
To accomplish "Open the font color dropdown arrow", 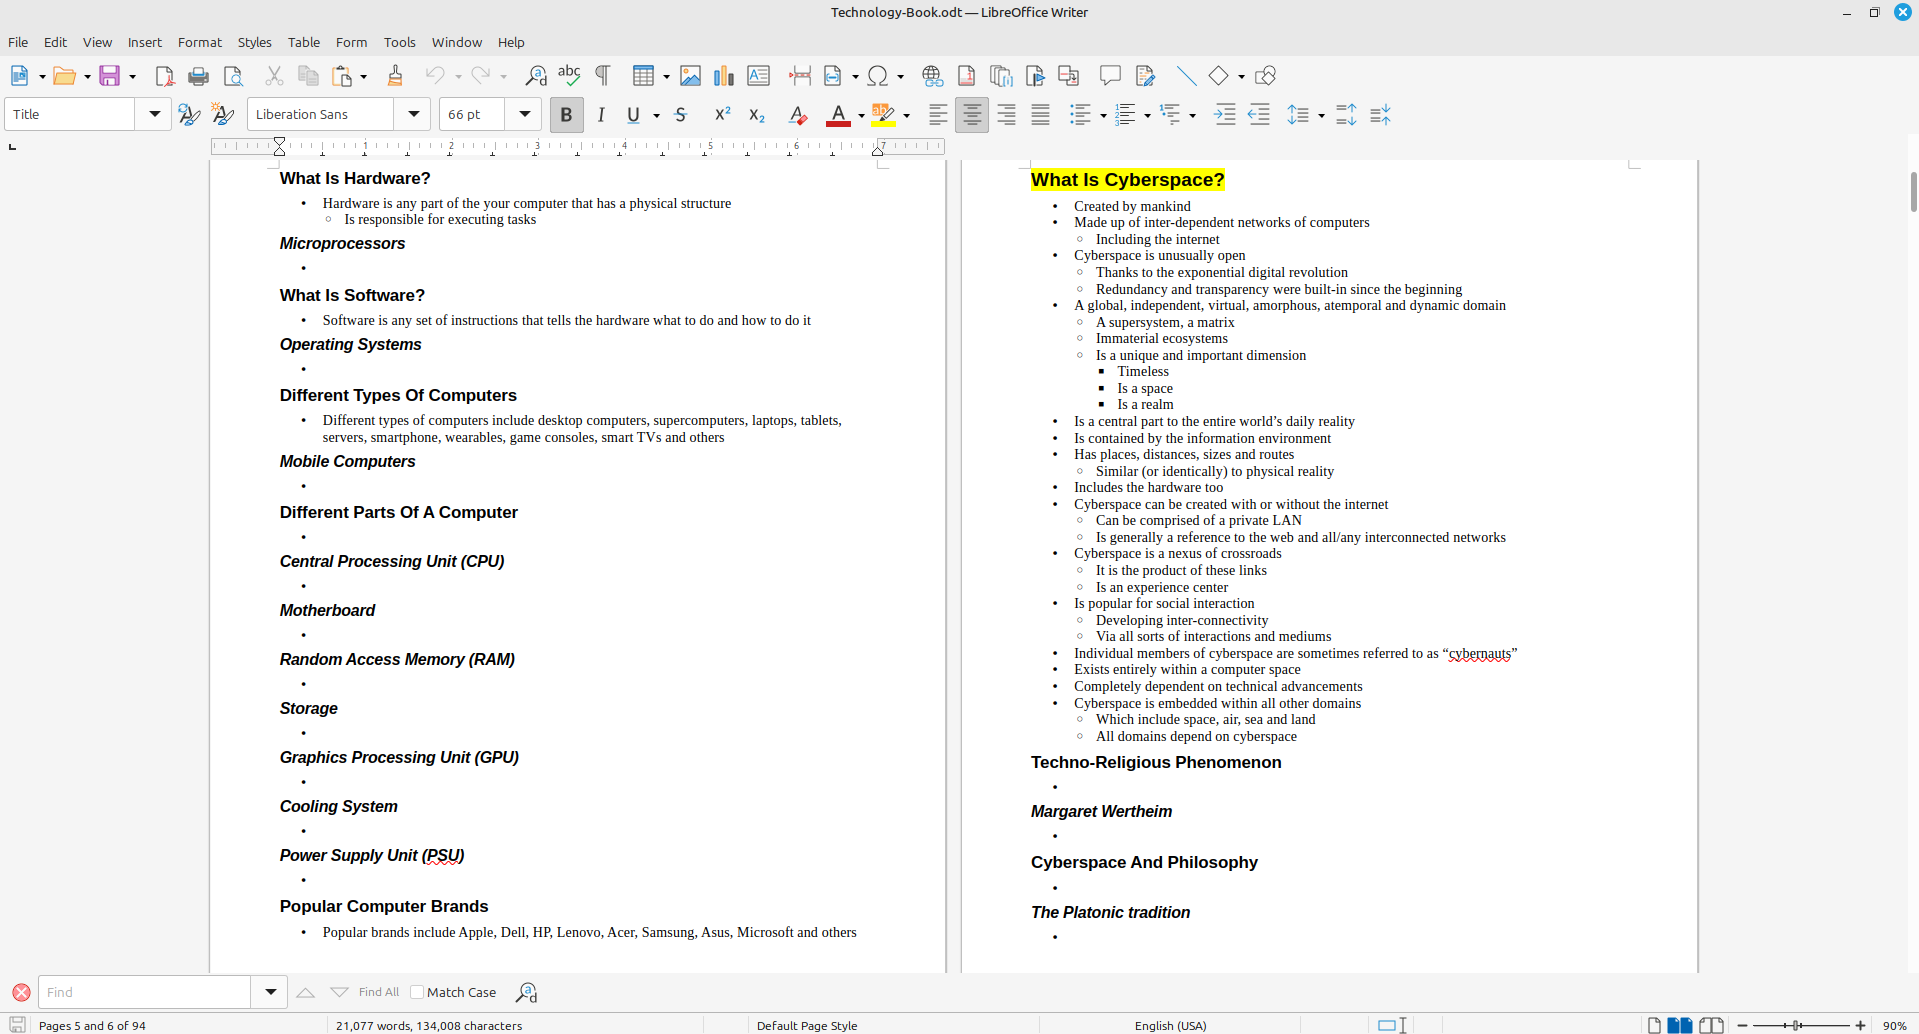I will 861,116.
